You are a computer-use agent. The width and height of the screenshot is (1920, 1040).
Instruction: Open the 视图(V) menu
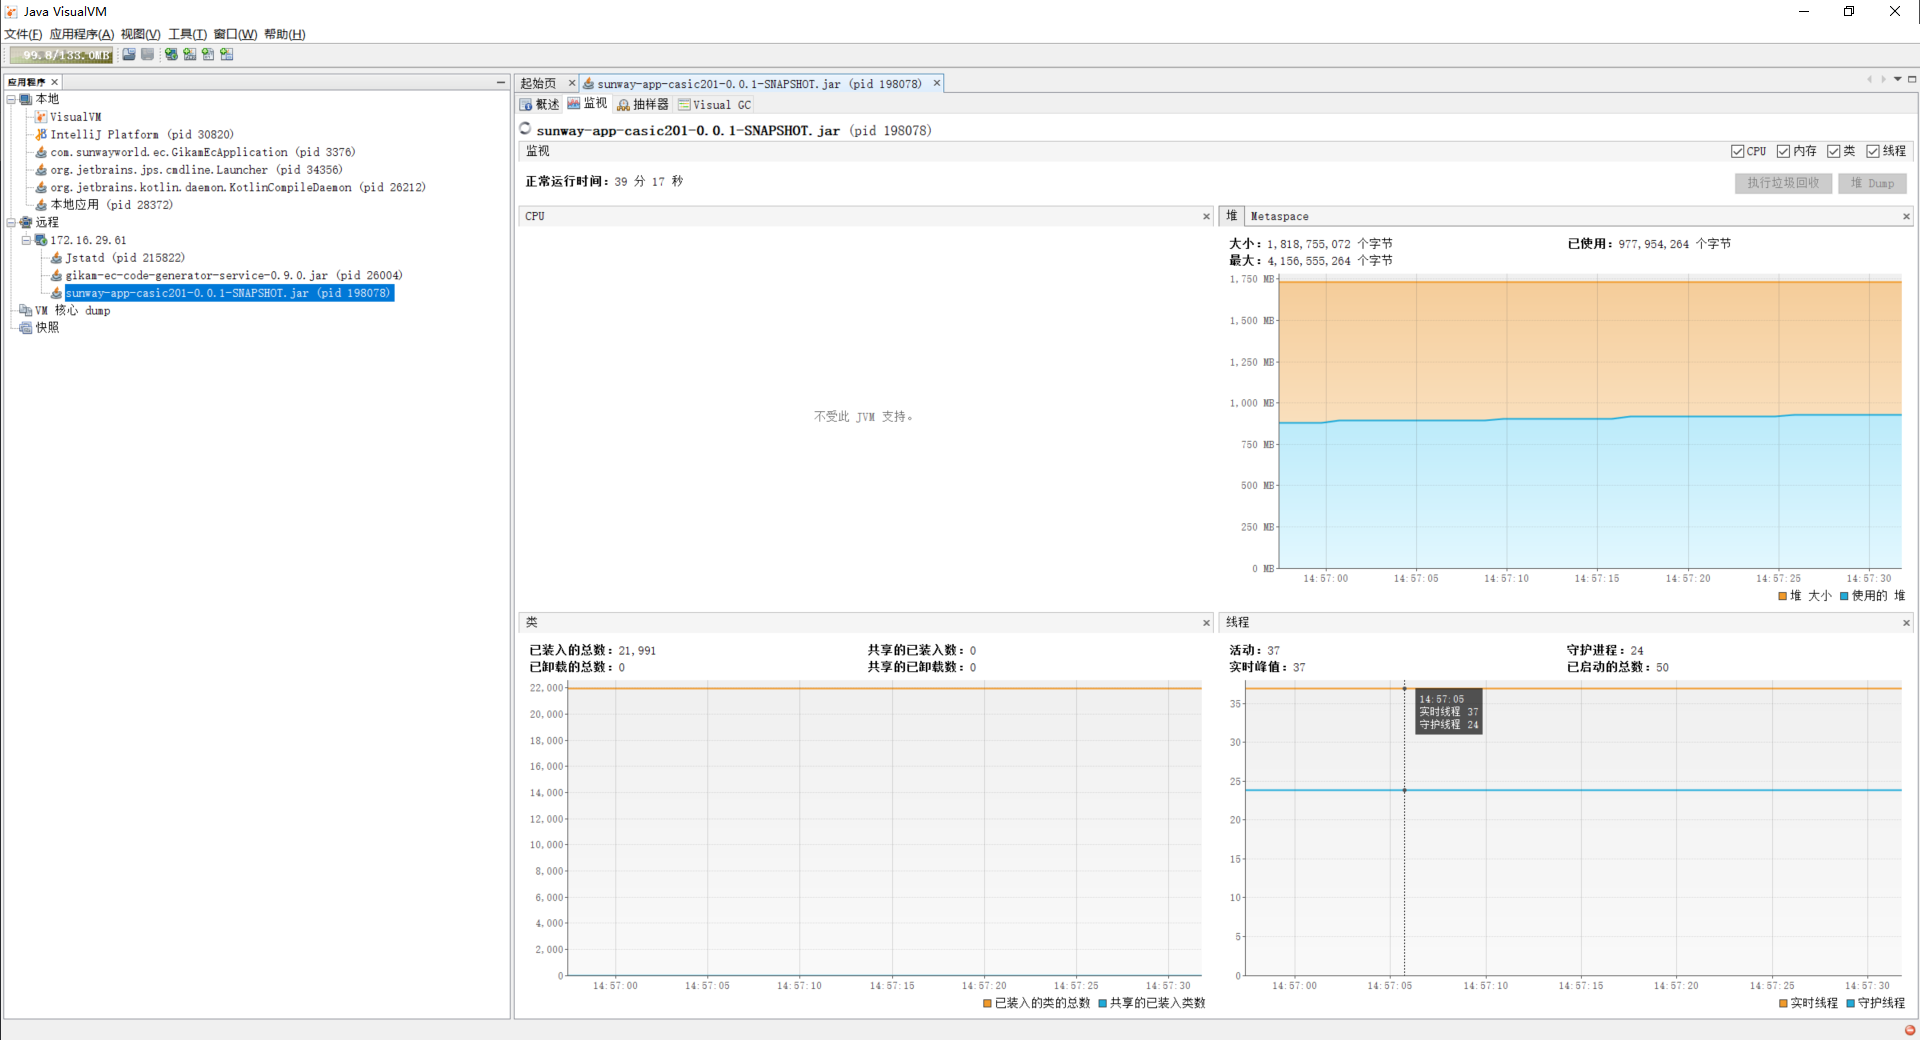tap(140, 34)
